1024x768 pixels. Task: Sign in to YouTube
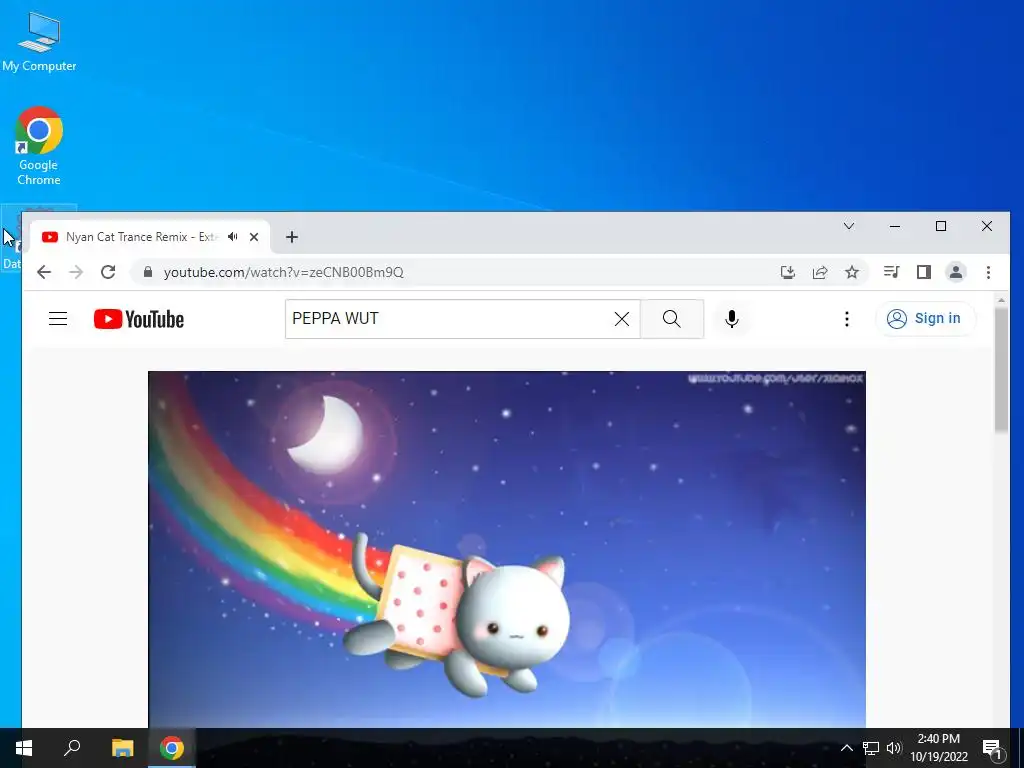tap(925, 319)
